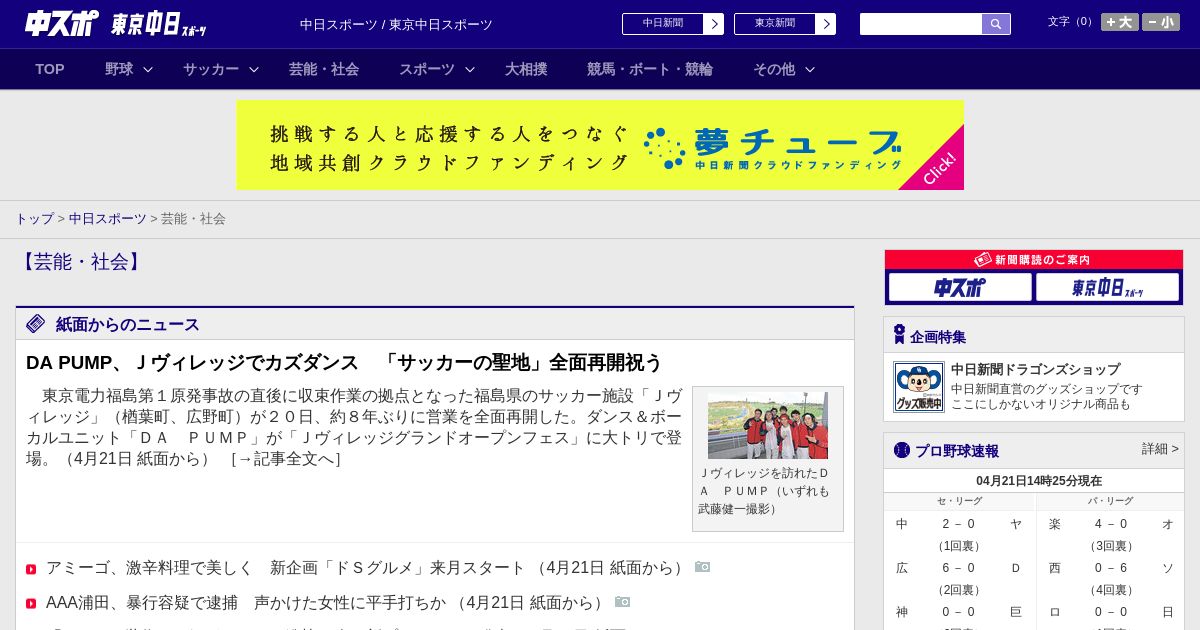Open the 野球 navigation menu

119,69
